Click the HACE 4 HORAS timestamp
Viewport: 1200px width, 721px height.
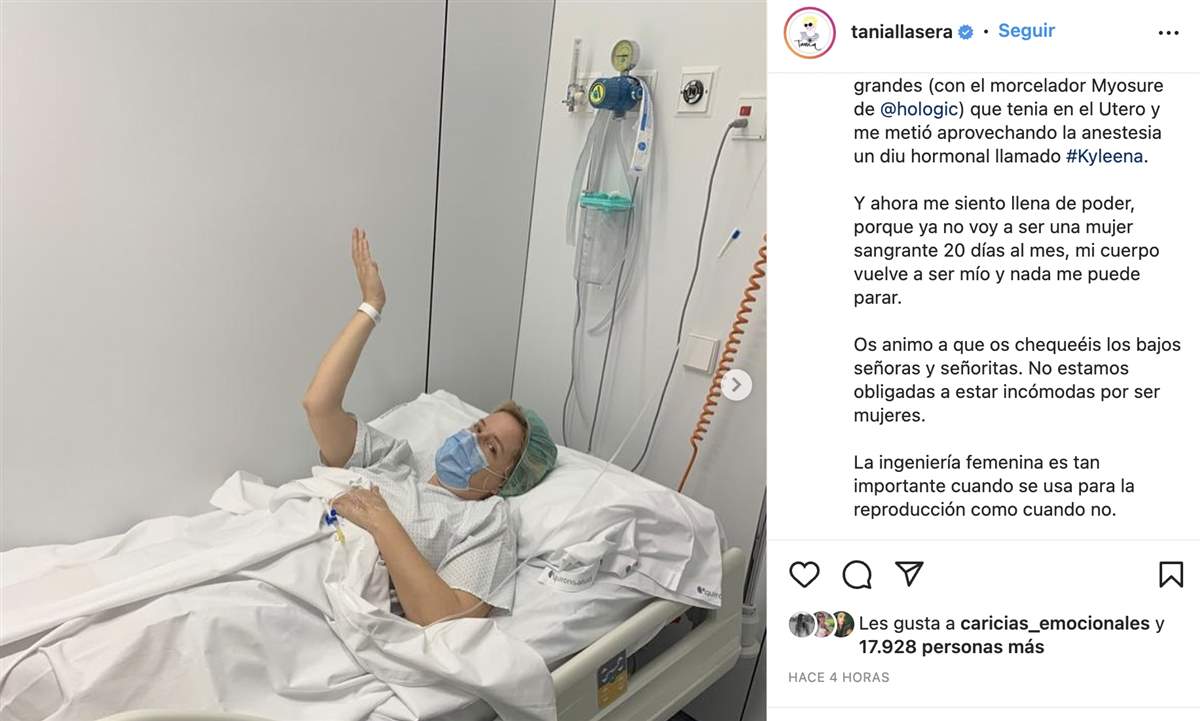point(838,677)
